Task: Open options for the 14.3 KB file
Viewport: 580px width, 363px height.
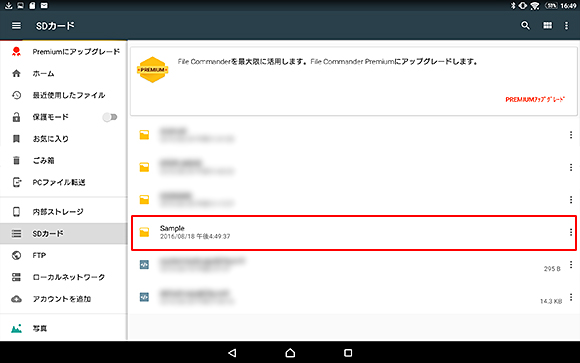Action: pos(571,297)
